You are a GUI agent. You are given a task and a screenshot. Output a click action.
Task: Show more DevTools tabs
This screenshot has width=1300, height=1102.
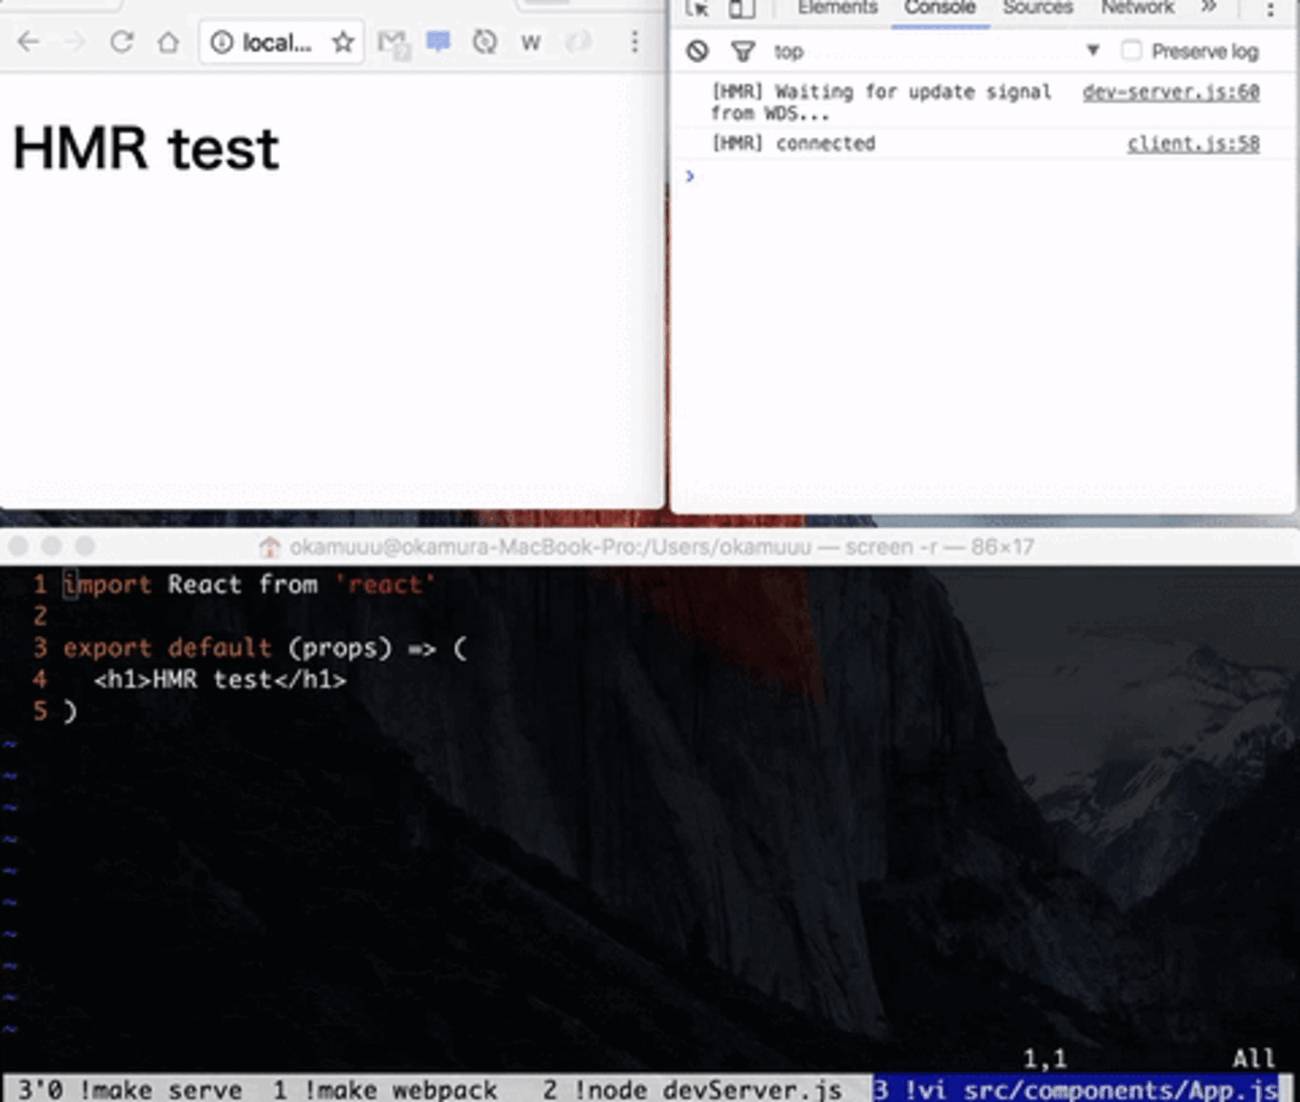[1209, 8]
